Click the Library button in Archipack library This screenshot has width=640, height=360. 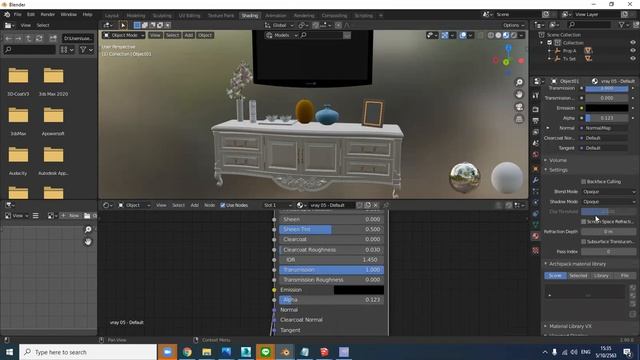click(601, 276)
